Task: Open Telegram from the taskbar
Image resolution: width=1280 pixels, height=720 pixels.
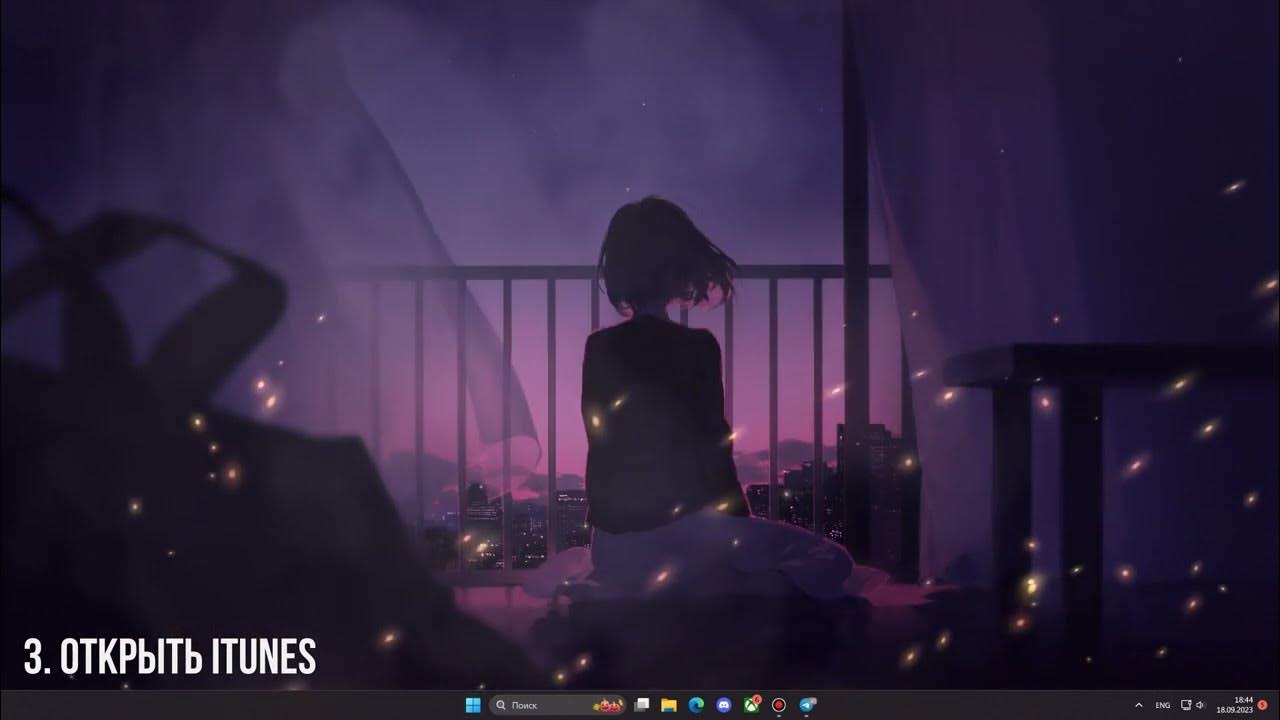Action: (x=807, y=705)
